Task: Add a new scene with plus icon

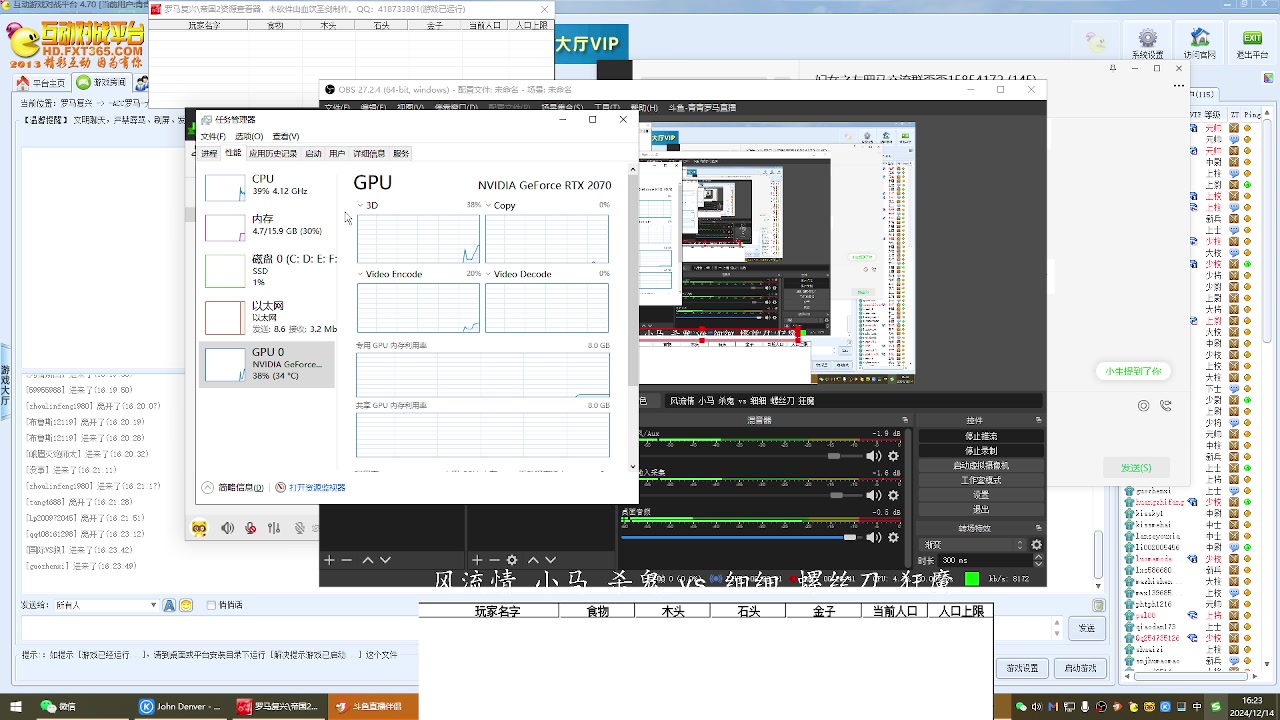Action: pyautogui.click(x=328, y=560)
